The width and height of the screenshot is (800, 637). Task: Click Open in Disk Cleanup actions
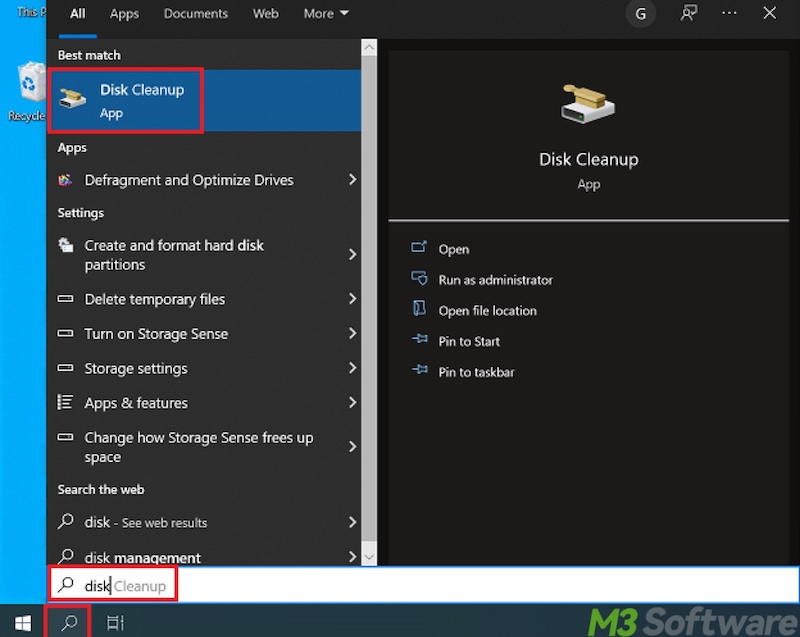pos(454,249)
